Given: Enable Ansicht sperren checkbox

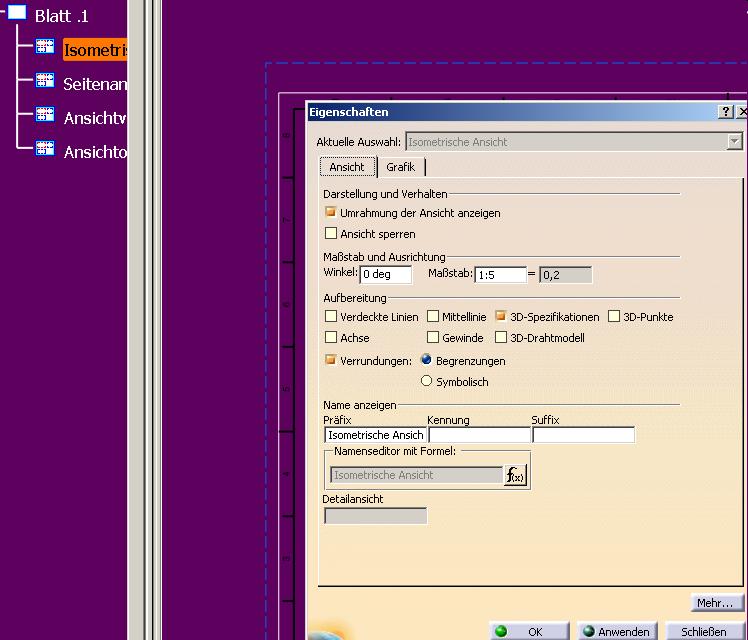Looking at the screenshot, I should [331, 233].
